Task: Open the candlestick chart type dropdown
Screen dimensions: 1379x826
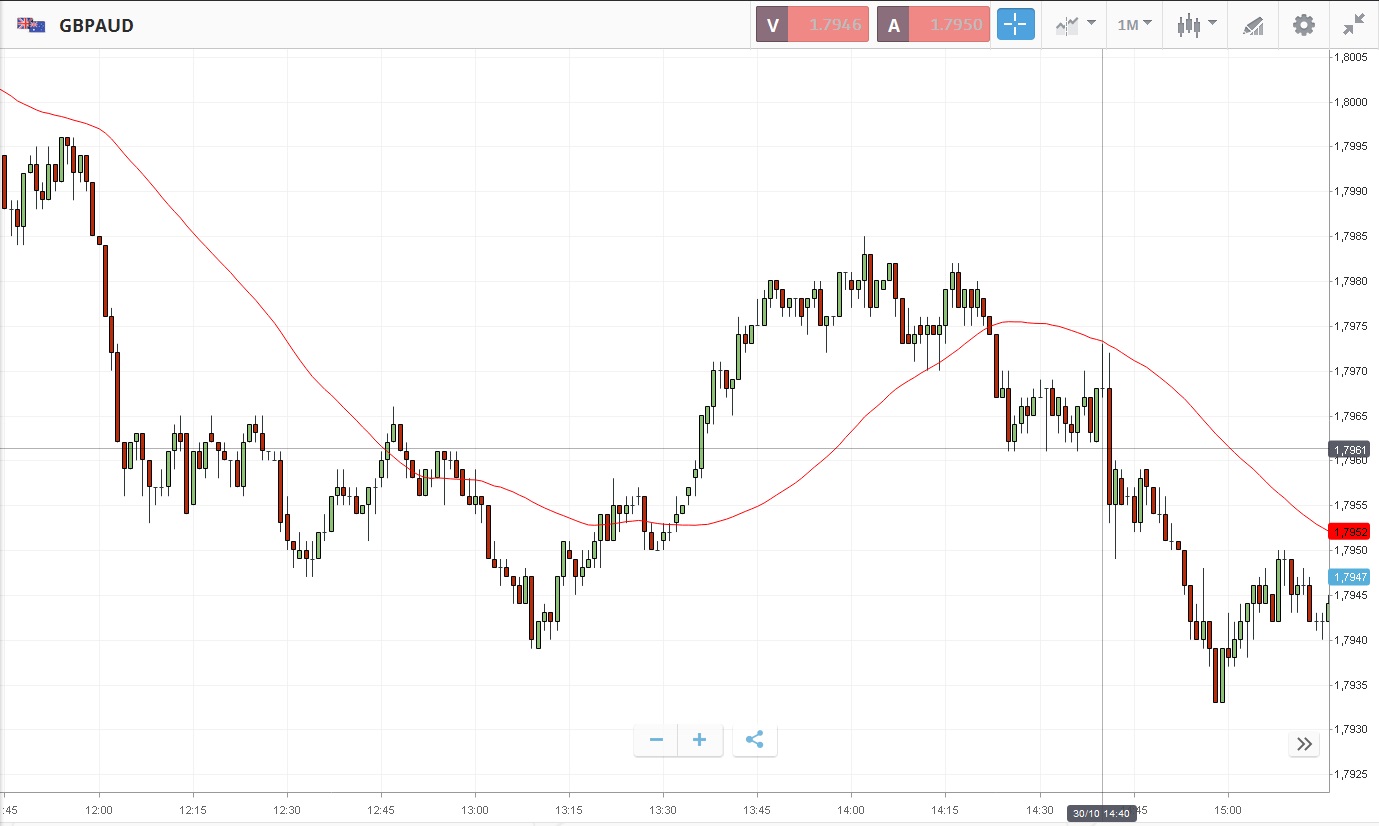Action: pyautogui.click(x=1196, y=25)
